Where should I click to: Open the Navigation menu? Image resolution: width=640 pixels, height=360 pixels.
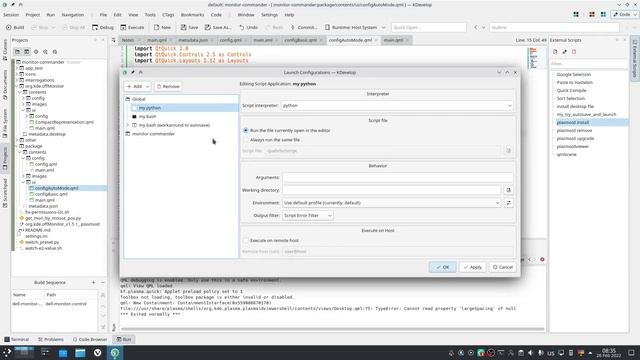[73, 15]
